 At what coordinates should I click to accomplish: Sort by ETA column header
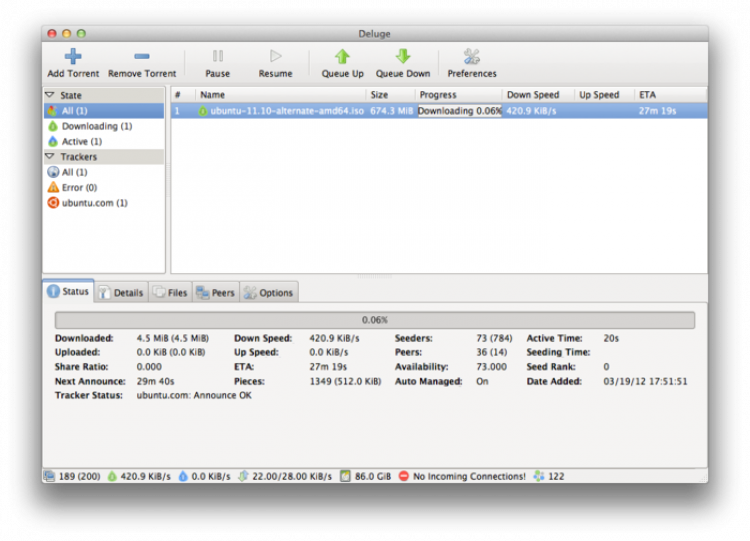(x=671, y=95)
